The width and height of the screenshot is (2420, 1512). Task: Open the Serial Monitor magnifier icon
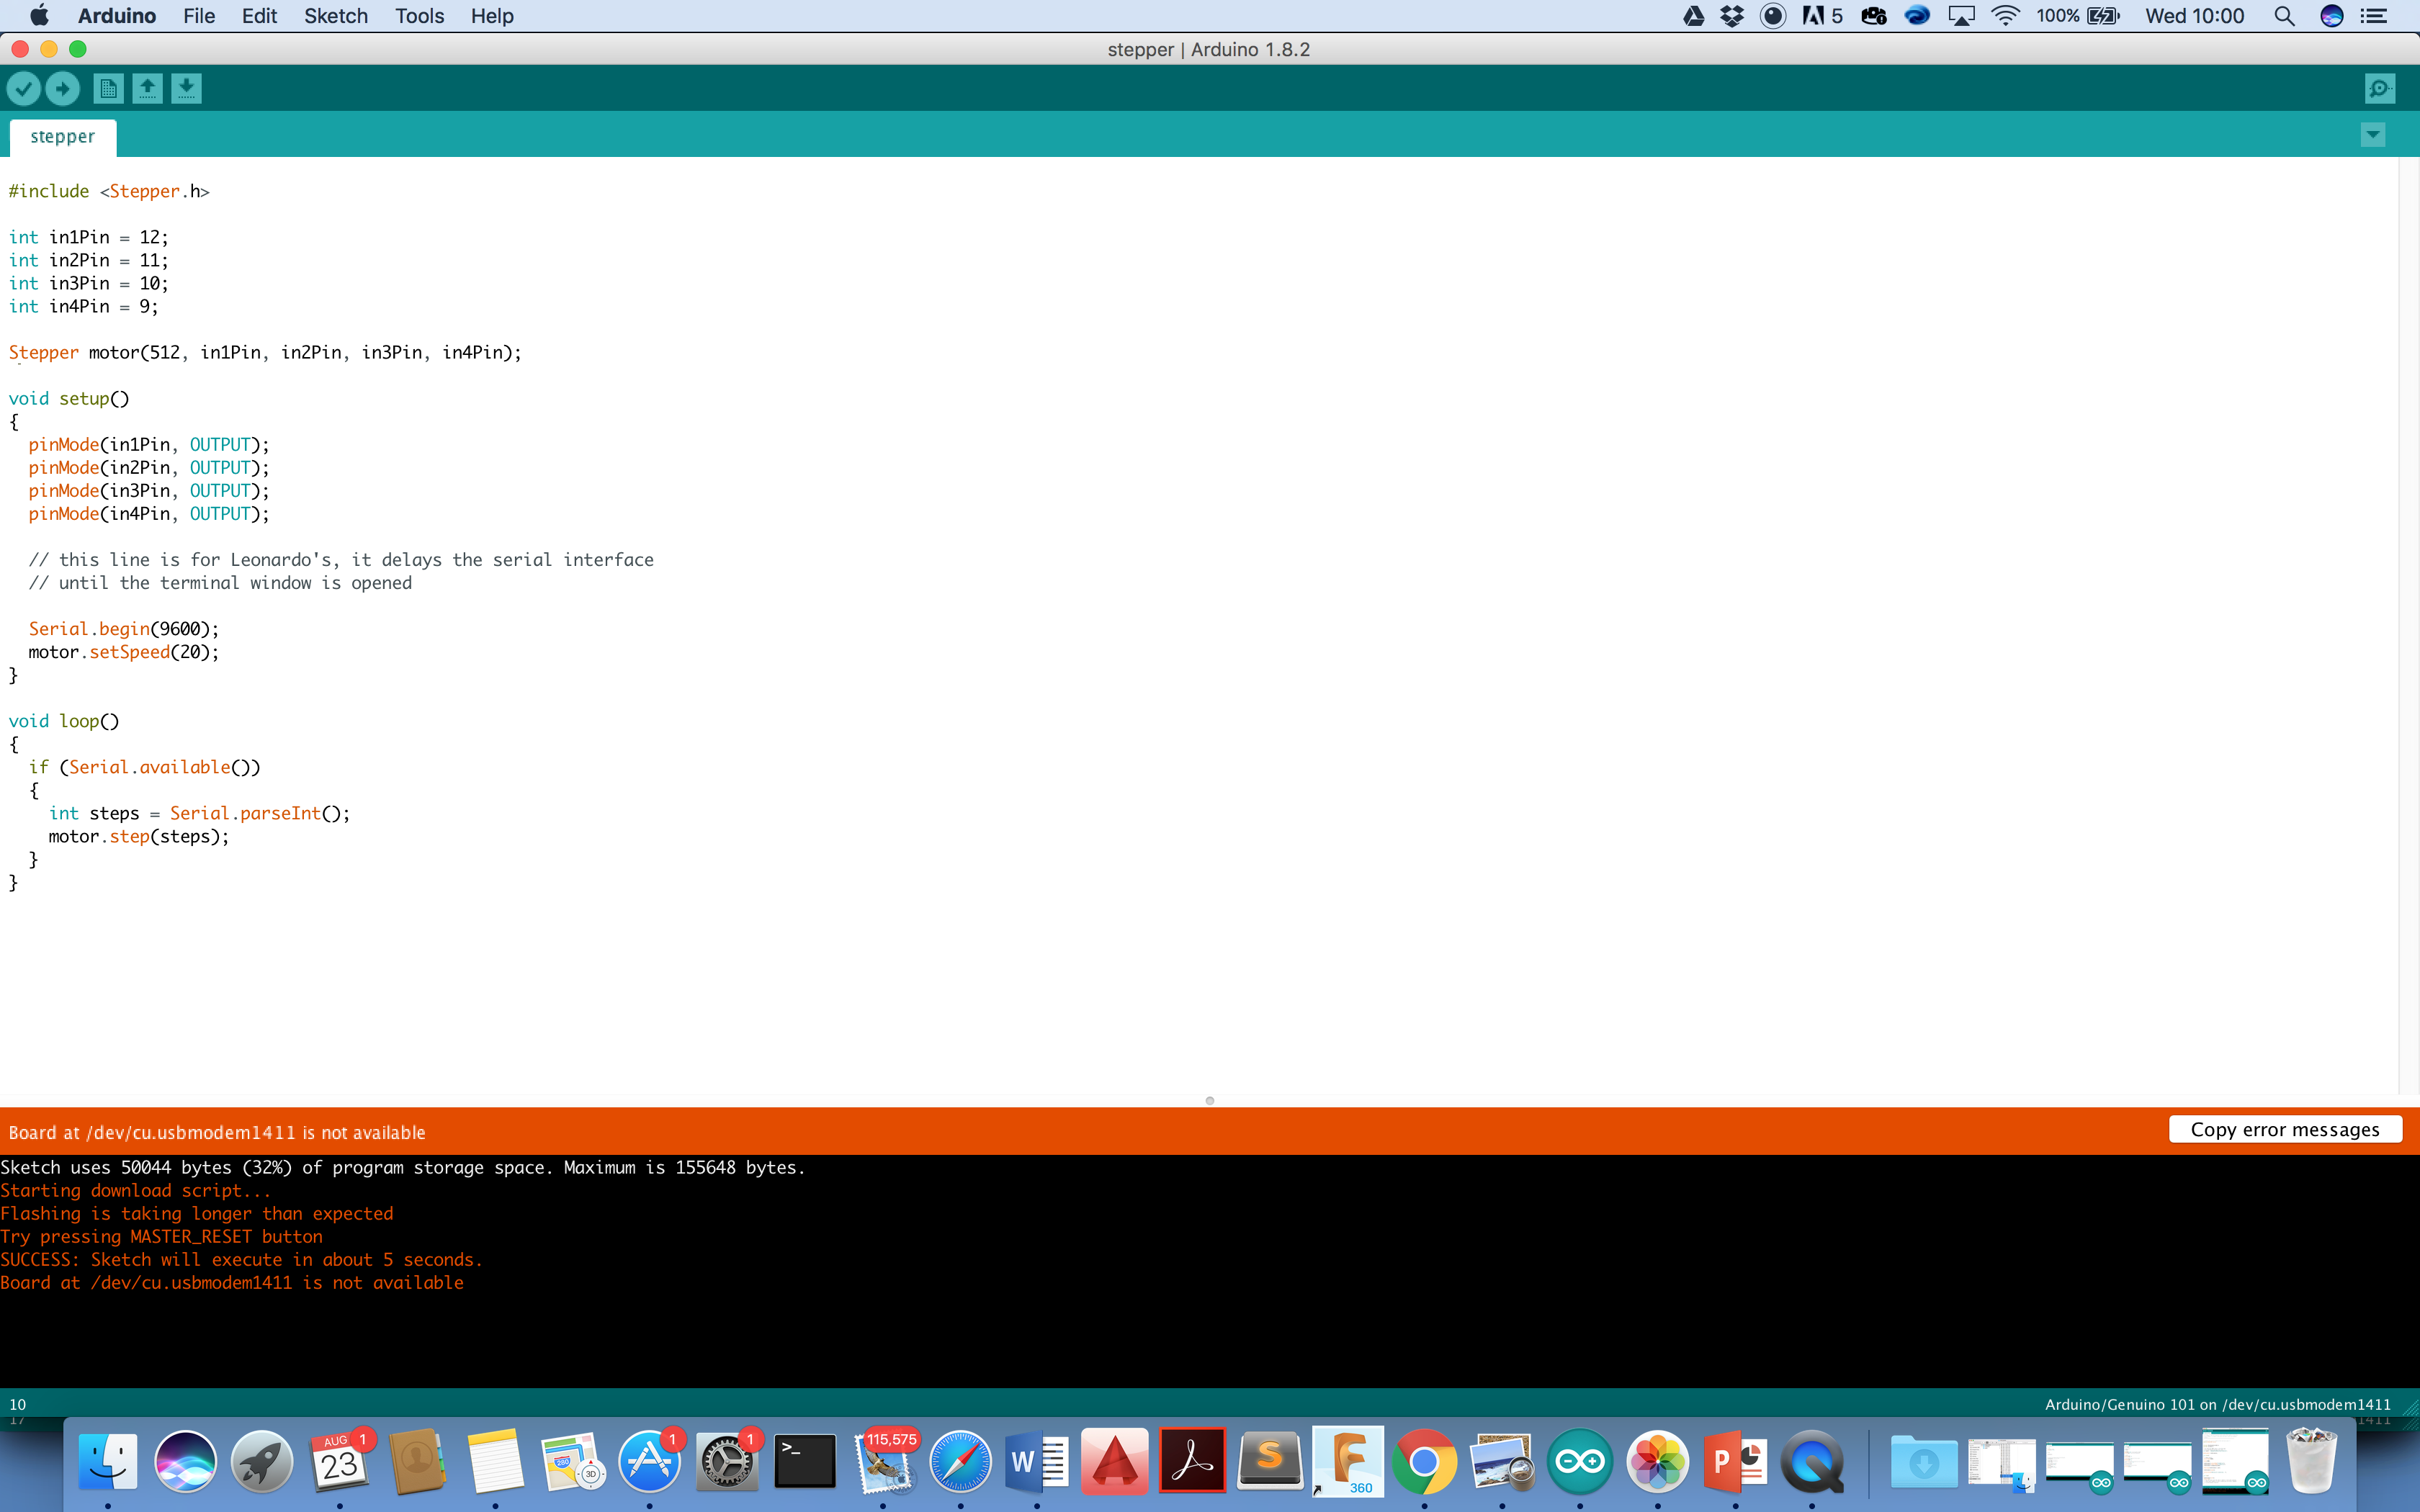tap(2380, 89)
